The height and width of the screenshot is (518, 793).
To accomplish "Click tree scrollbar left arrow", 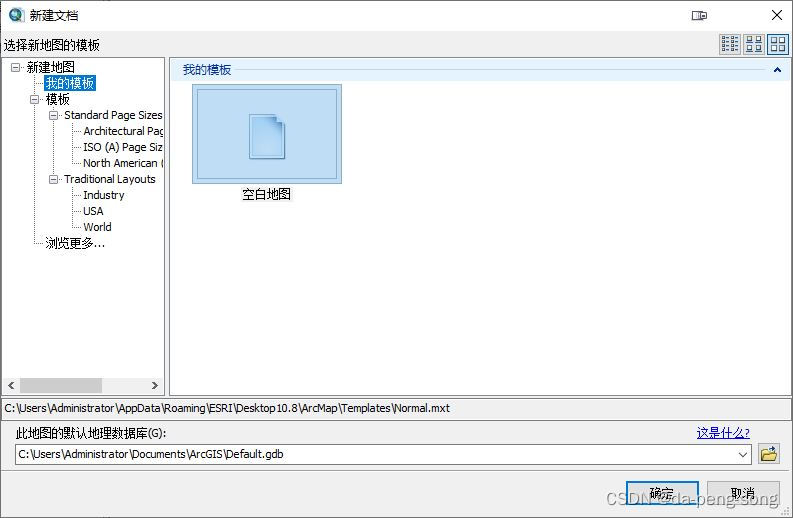I will click(11, 385).
